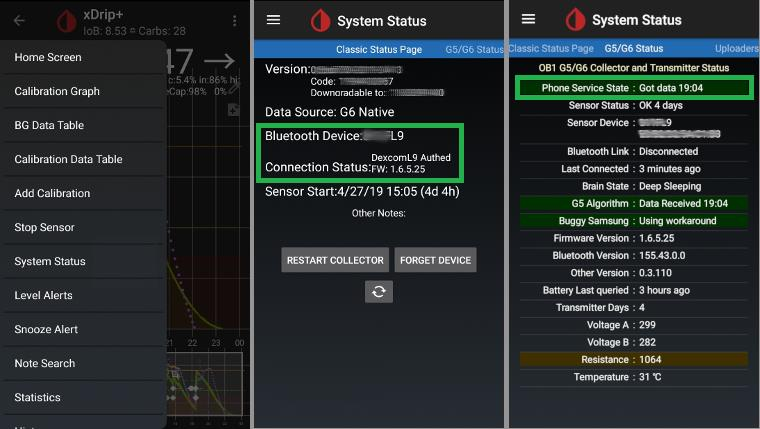Tap blood drop logo in right System Status header
Viewport: 760px width, 429px height.
pyautogui.click(x=575, y=20)
